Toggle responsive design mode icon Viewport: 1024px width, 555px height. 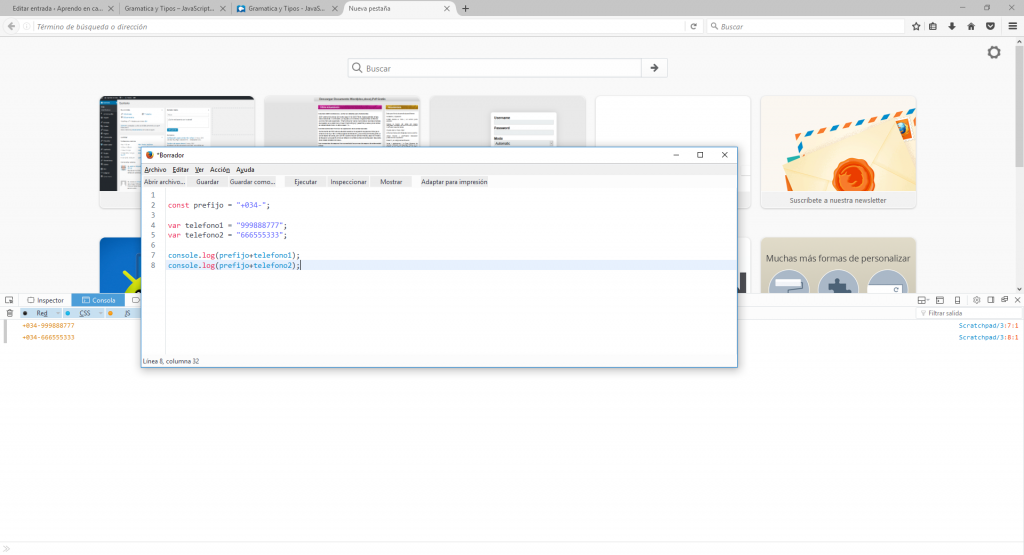pos(957,300)
